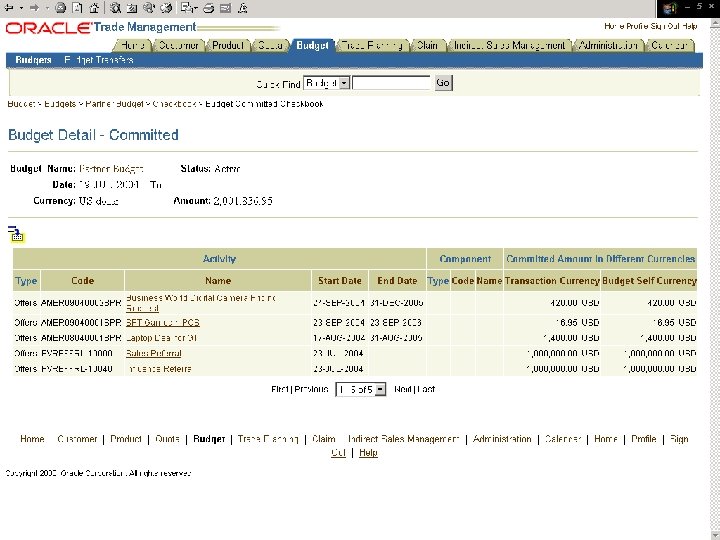Click the footer Help link
The width and height of the screenshot is (720, 540).
(368, 453)
